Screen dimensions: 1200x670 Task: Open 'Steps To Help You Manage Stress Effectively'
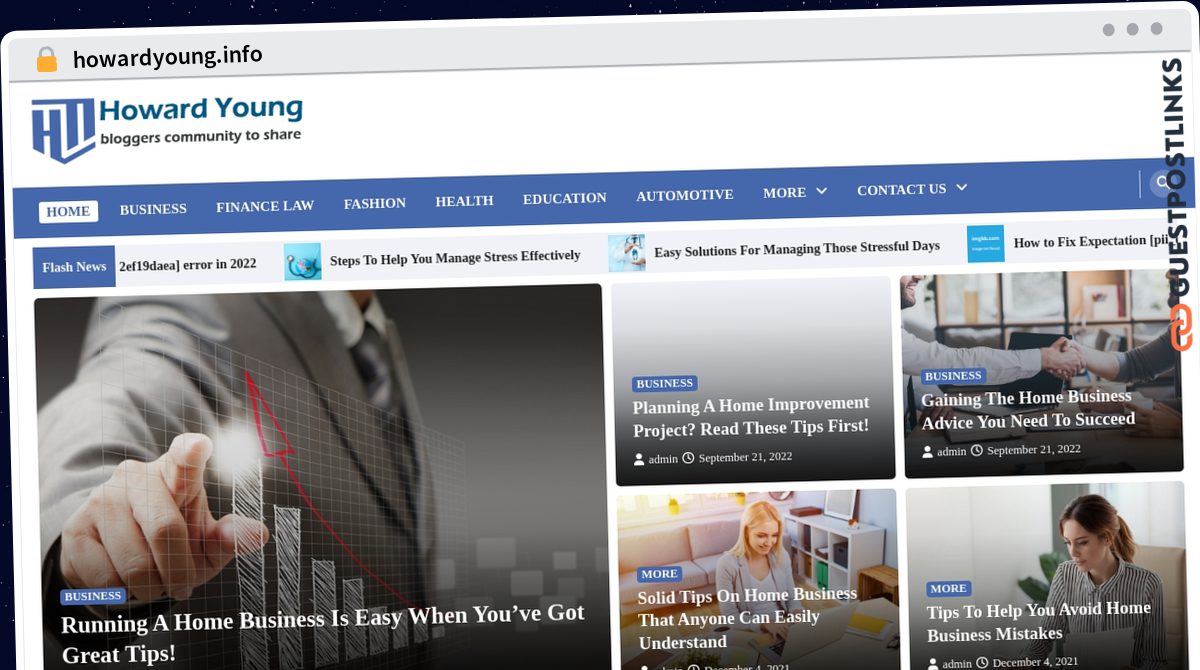[x=455, y=258]
